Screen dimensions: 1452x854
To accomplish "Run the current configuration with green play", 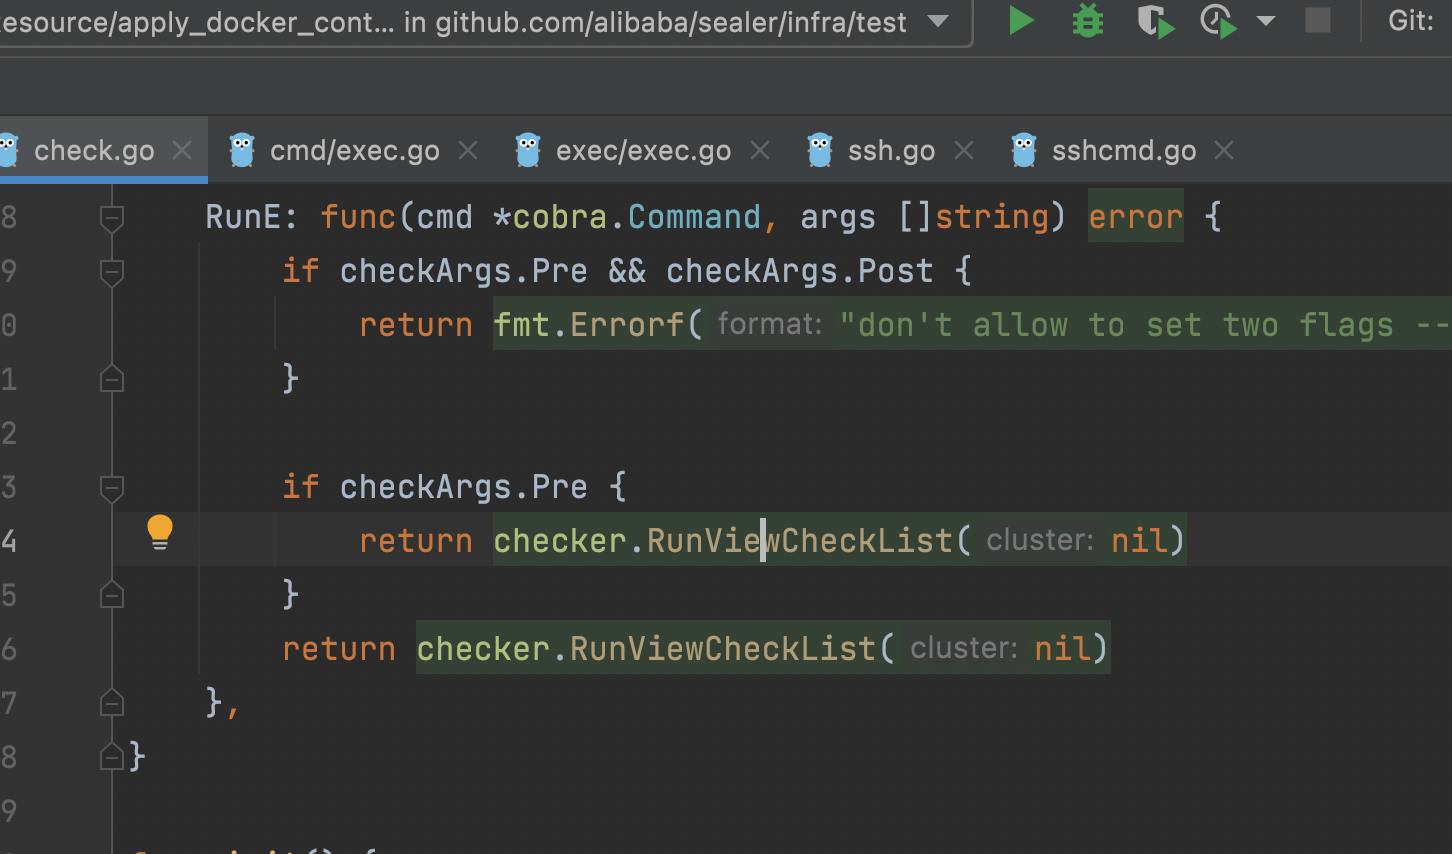I will 1020,20.
